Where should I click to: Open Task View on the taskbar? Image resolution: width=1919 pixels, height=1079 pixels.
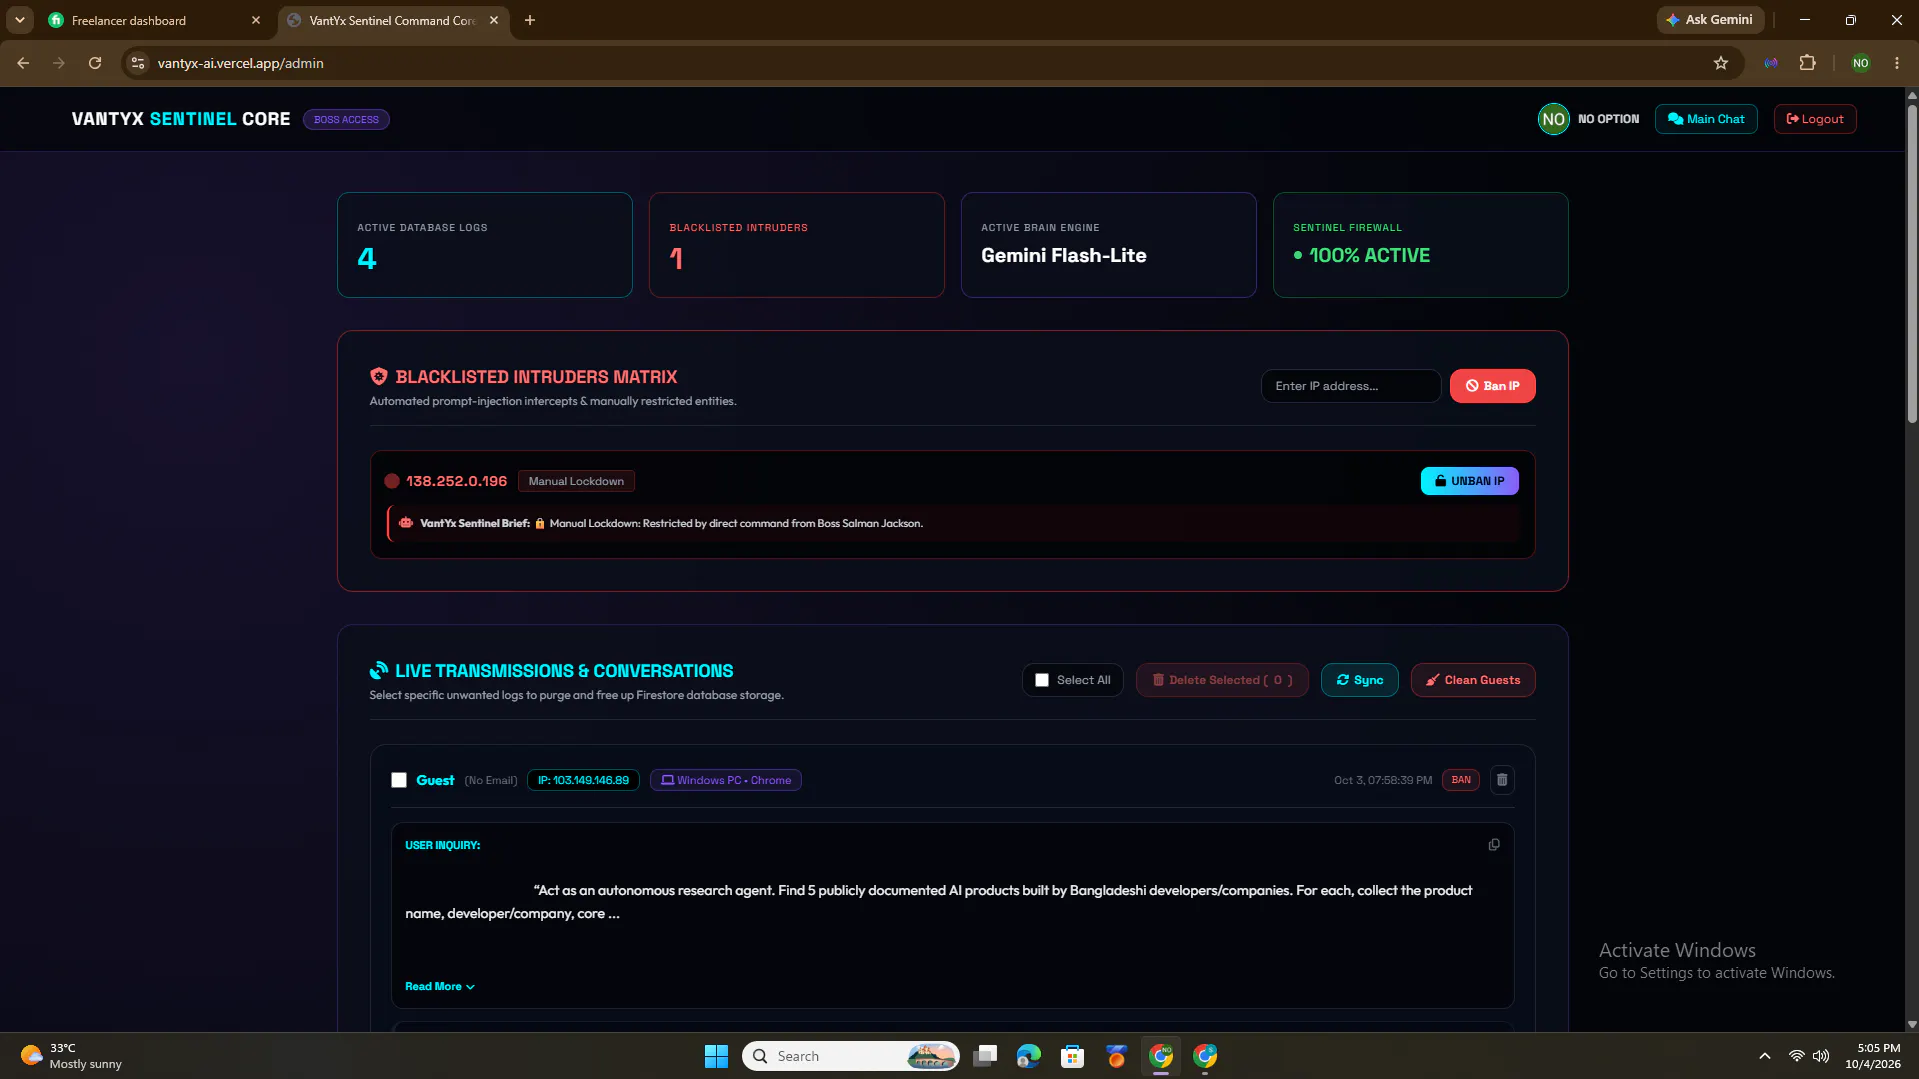[x=985, y=1056]
